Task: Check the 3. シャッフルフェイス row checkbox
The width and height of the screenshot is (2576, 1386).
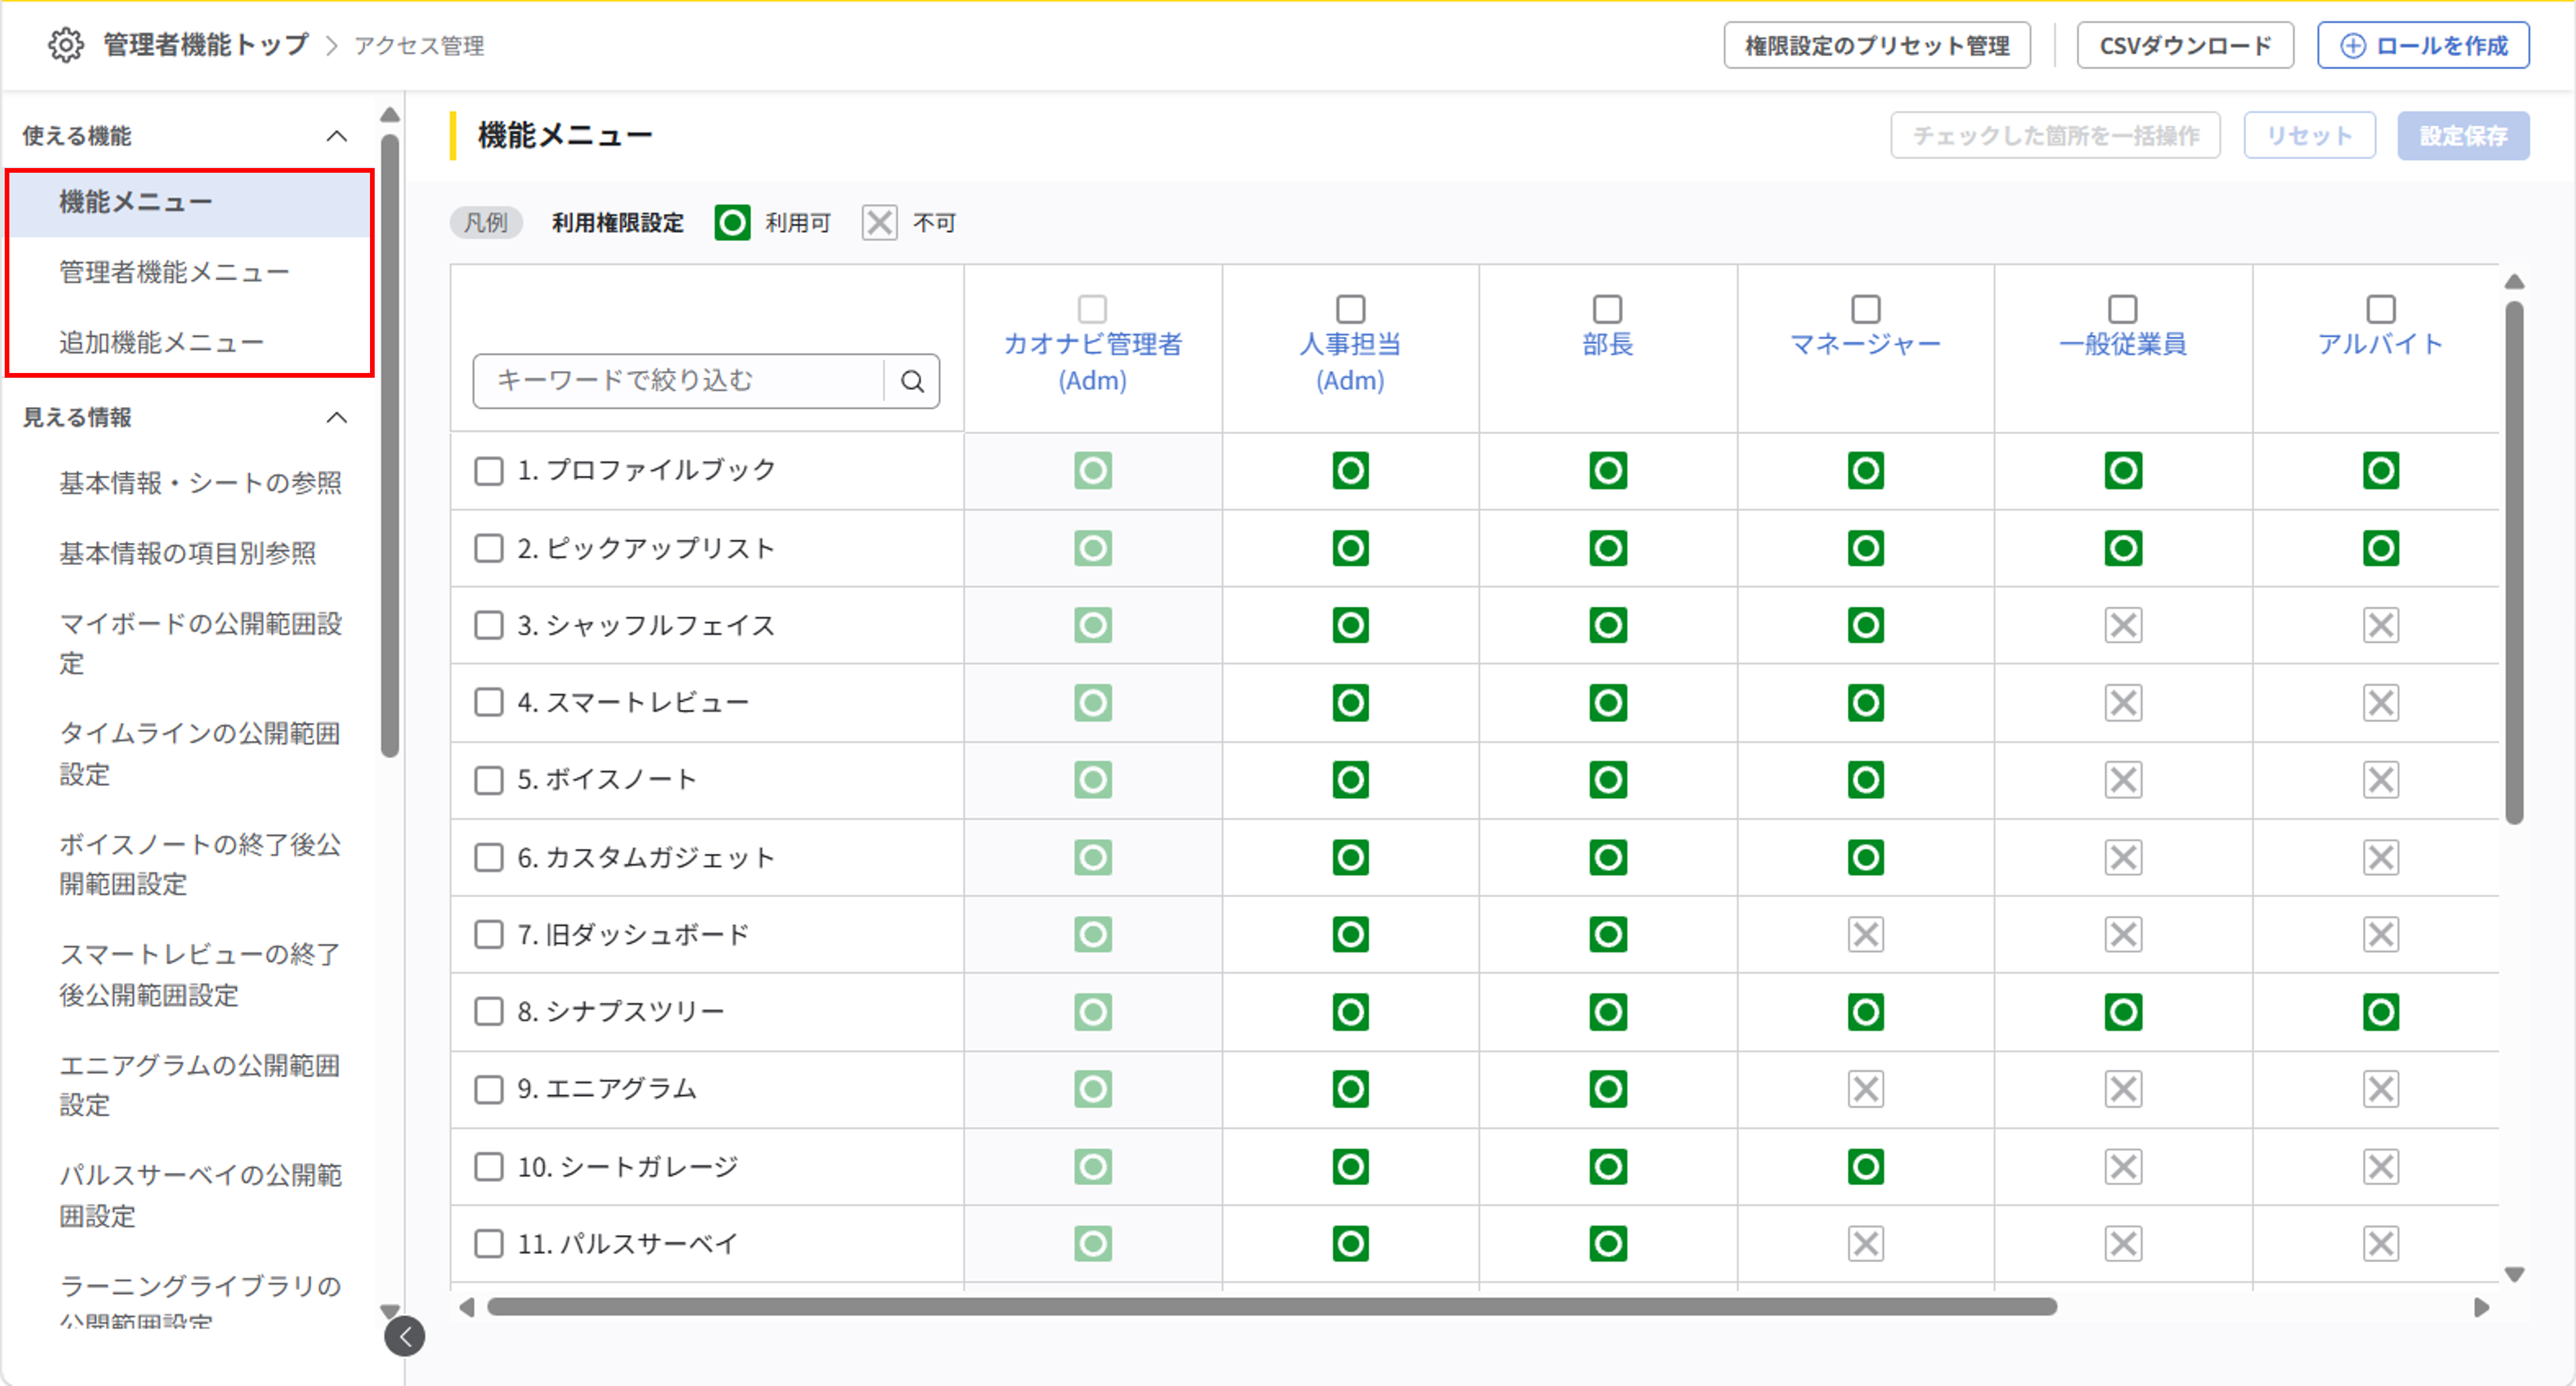Action: [488, 625]
